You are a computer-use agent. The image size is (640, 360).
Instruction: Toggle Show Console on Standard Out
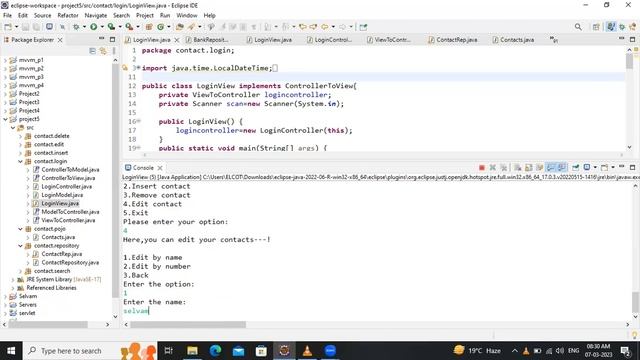pos(551,168)
